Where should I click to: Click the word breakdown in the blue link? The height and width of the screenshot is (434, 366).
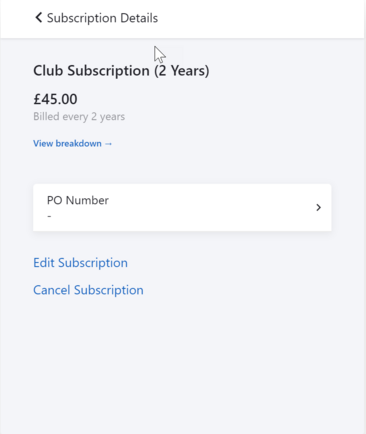(x=79, y=144)
